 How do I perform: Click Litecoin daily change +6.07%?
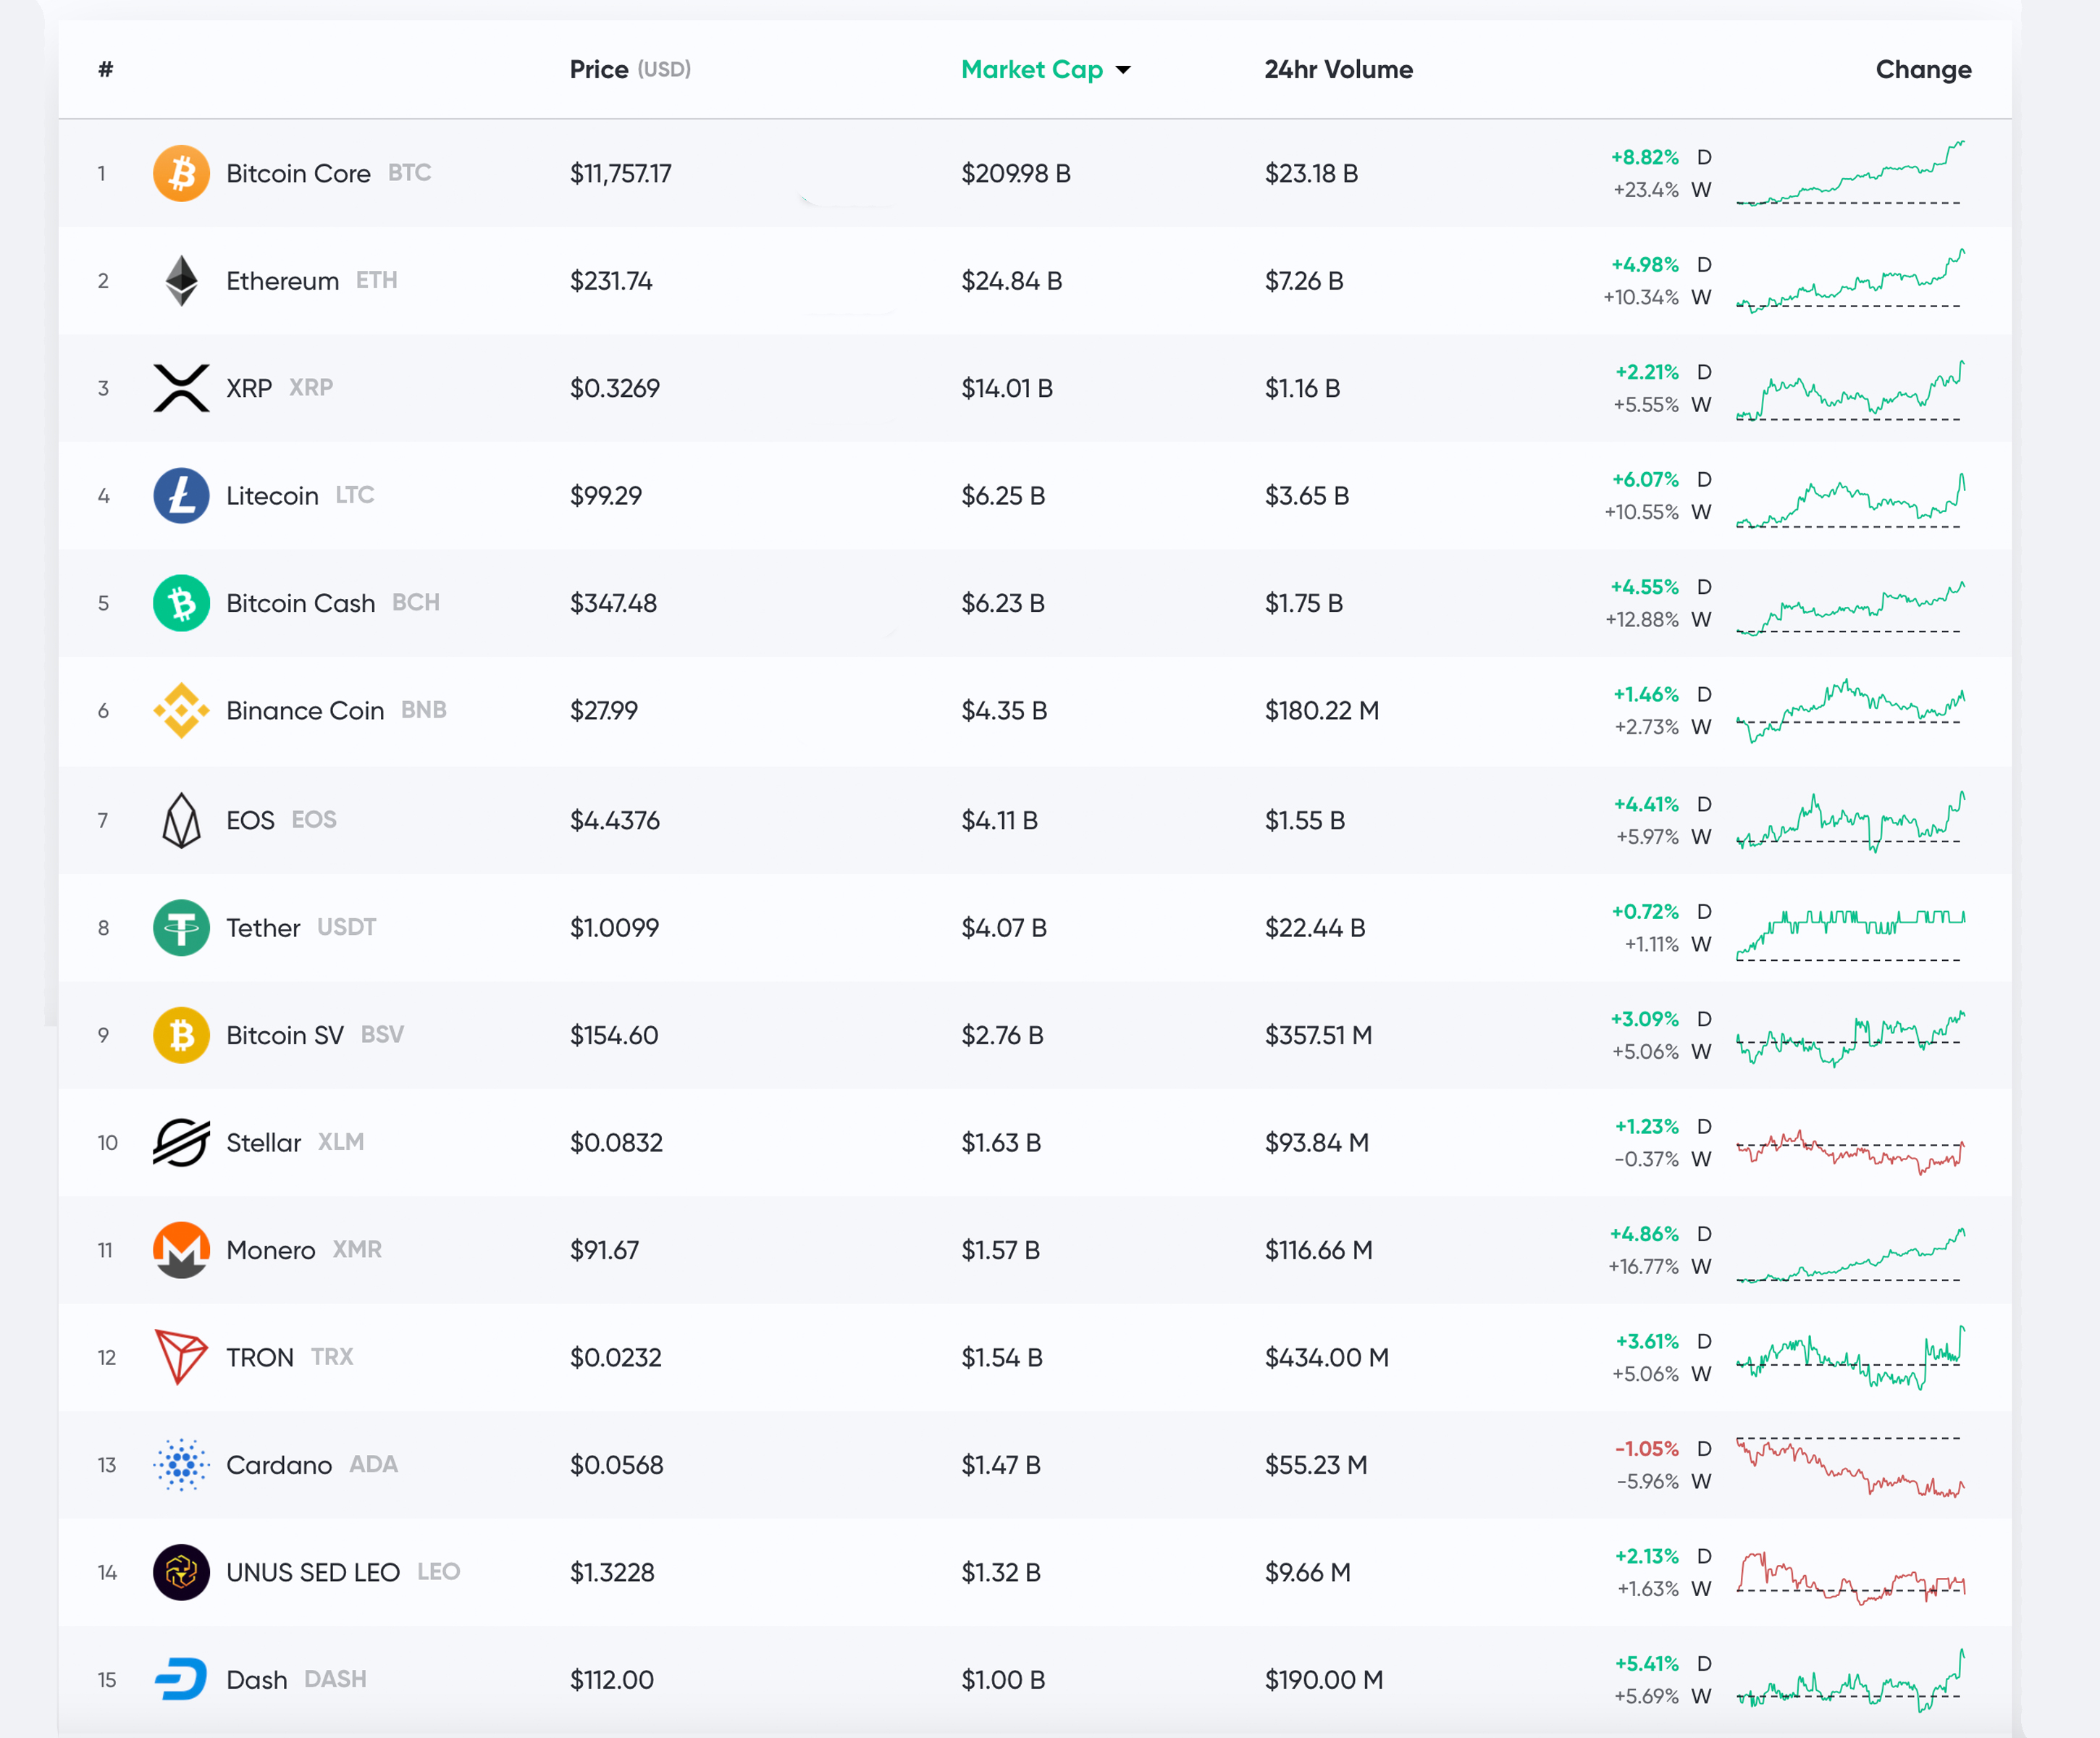tap(1645, 479)
